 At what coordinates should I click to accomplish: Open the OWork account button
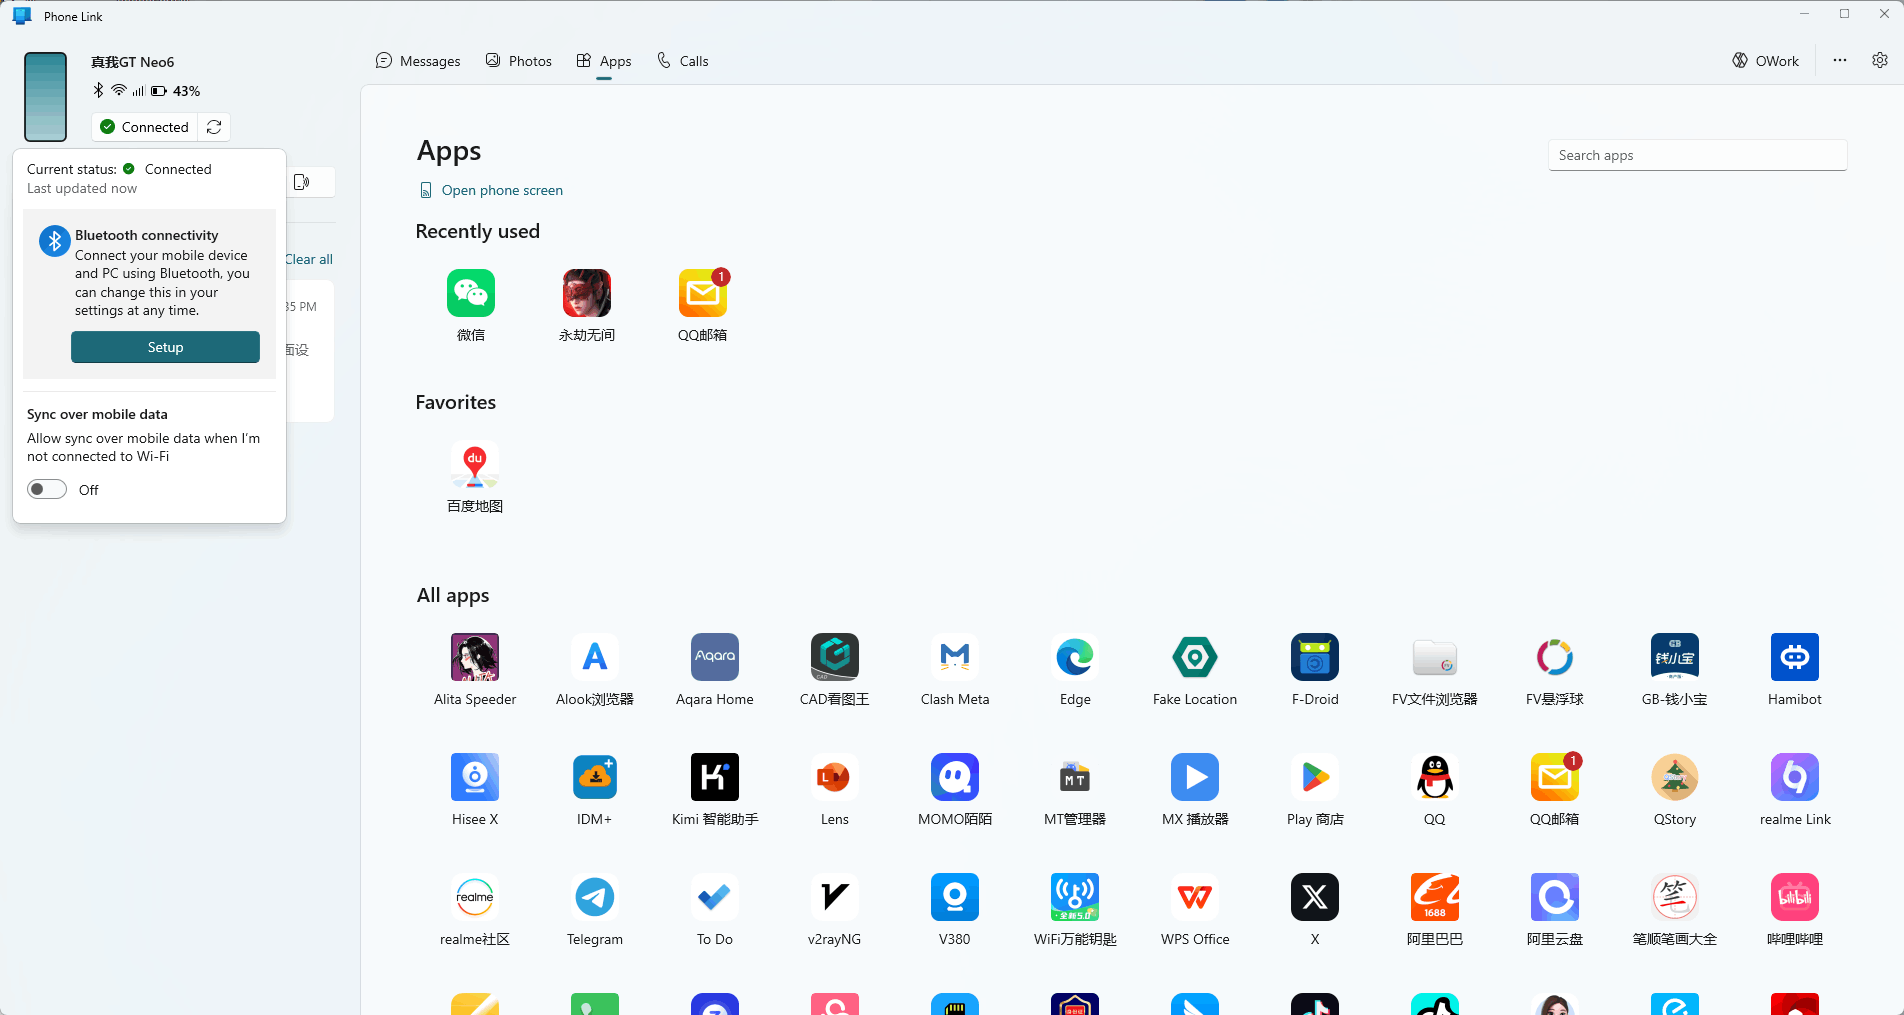(1766, 61)
